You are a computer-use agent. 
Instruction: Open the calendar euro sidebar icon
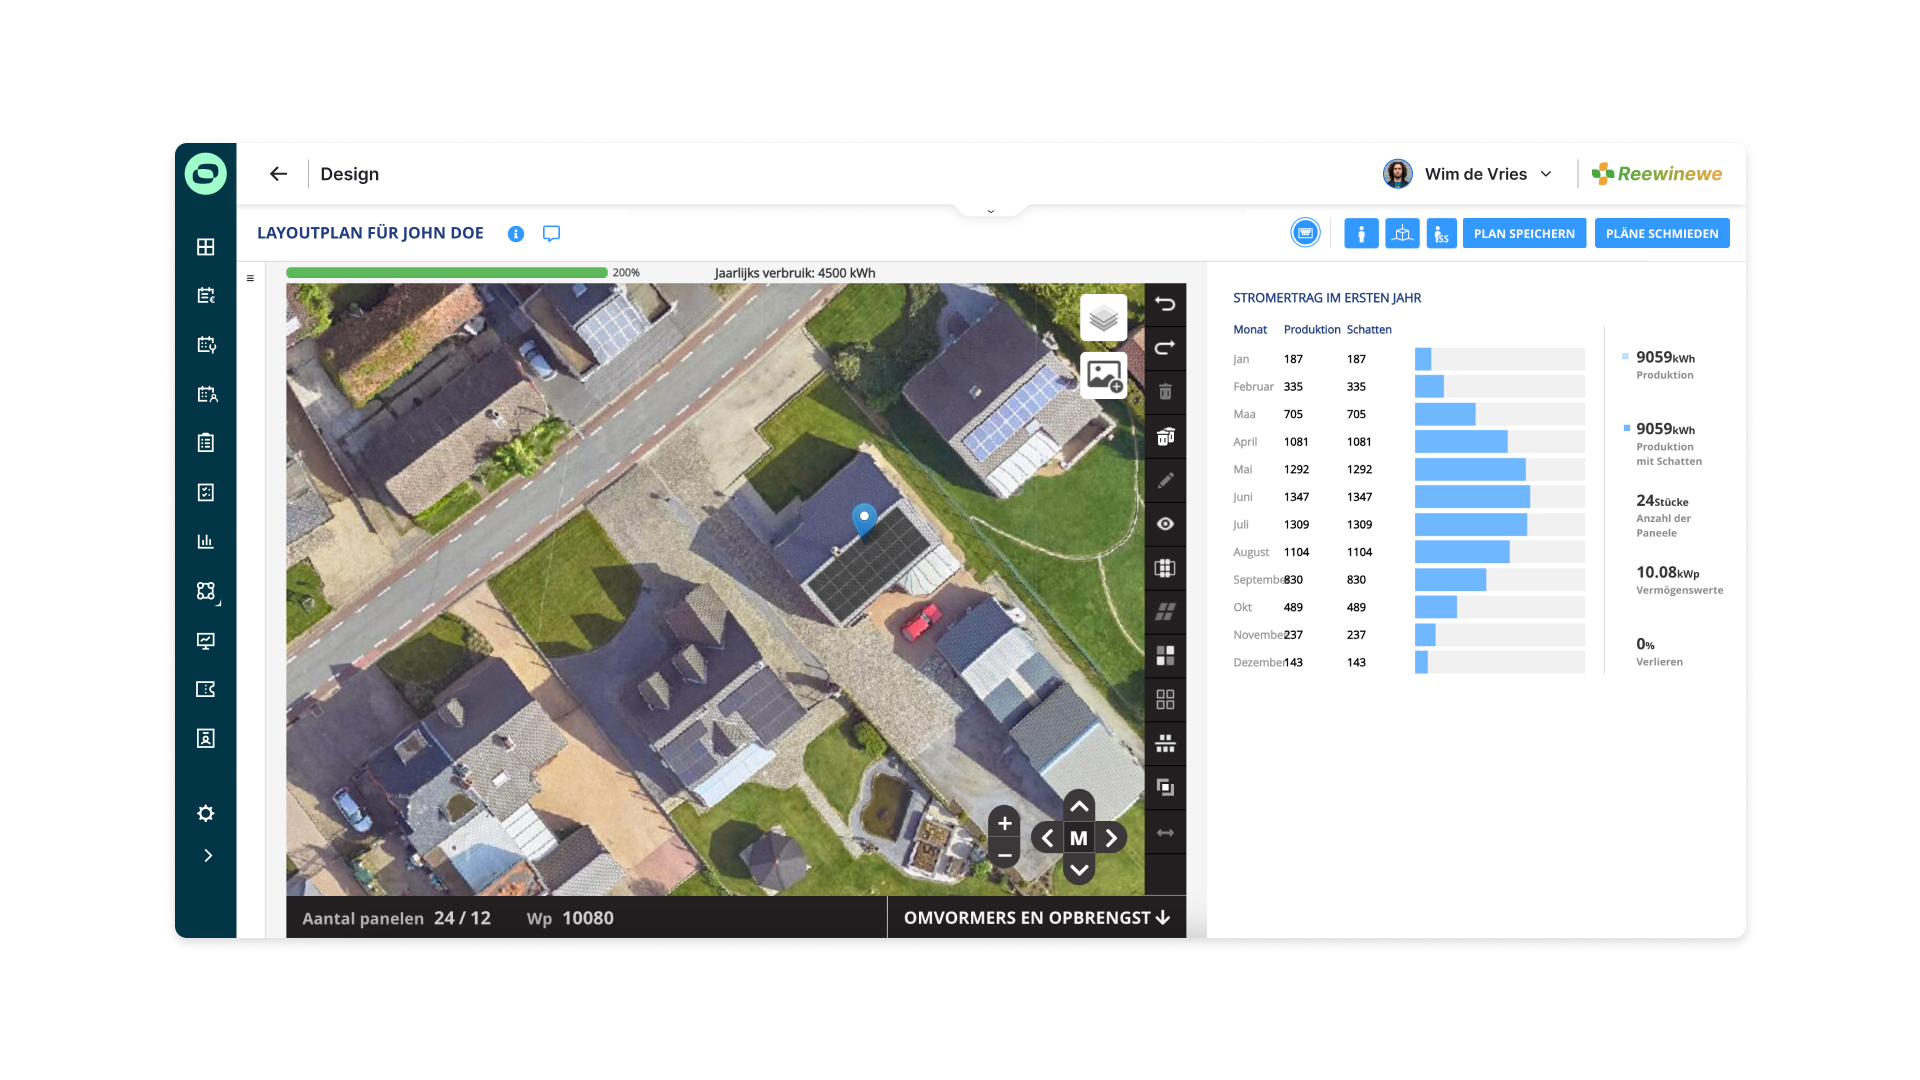point(206,296)
